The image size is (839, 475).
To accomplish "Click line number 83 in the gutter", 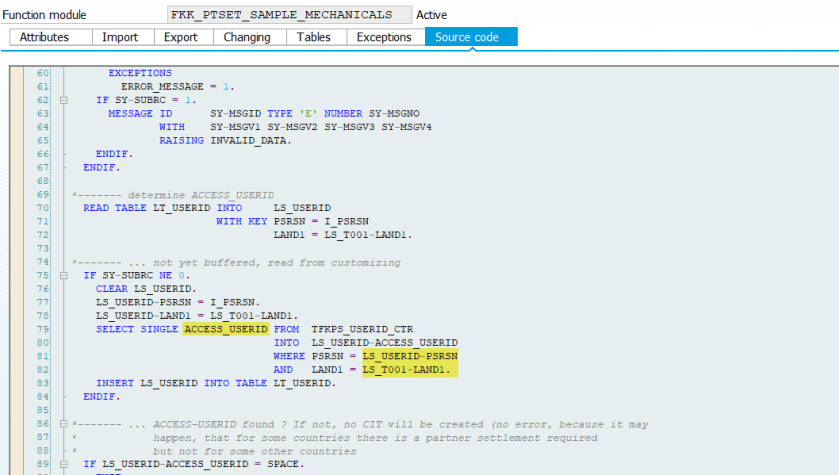I will (43, 383).
